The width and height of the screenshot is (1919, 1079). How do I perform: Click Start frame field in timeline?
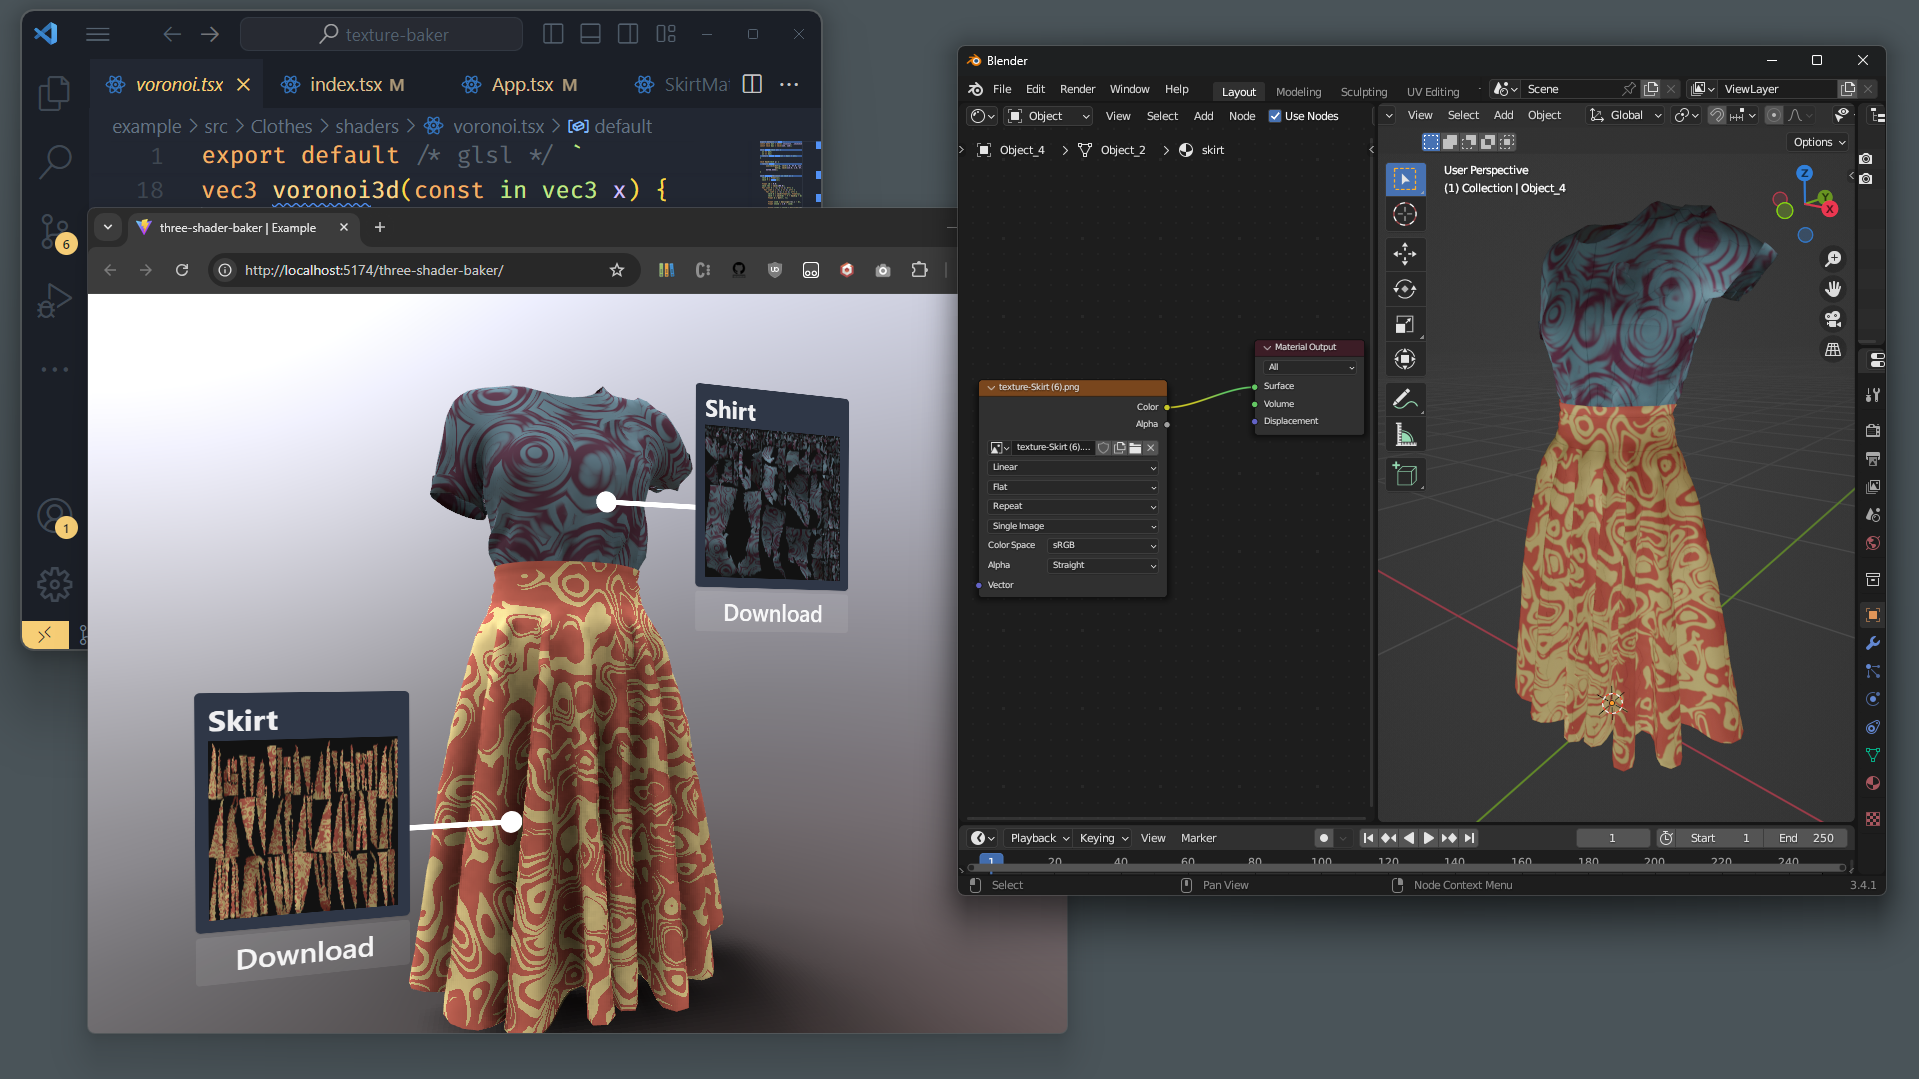click(1720, 838)
